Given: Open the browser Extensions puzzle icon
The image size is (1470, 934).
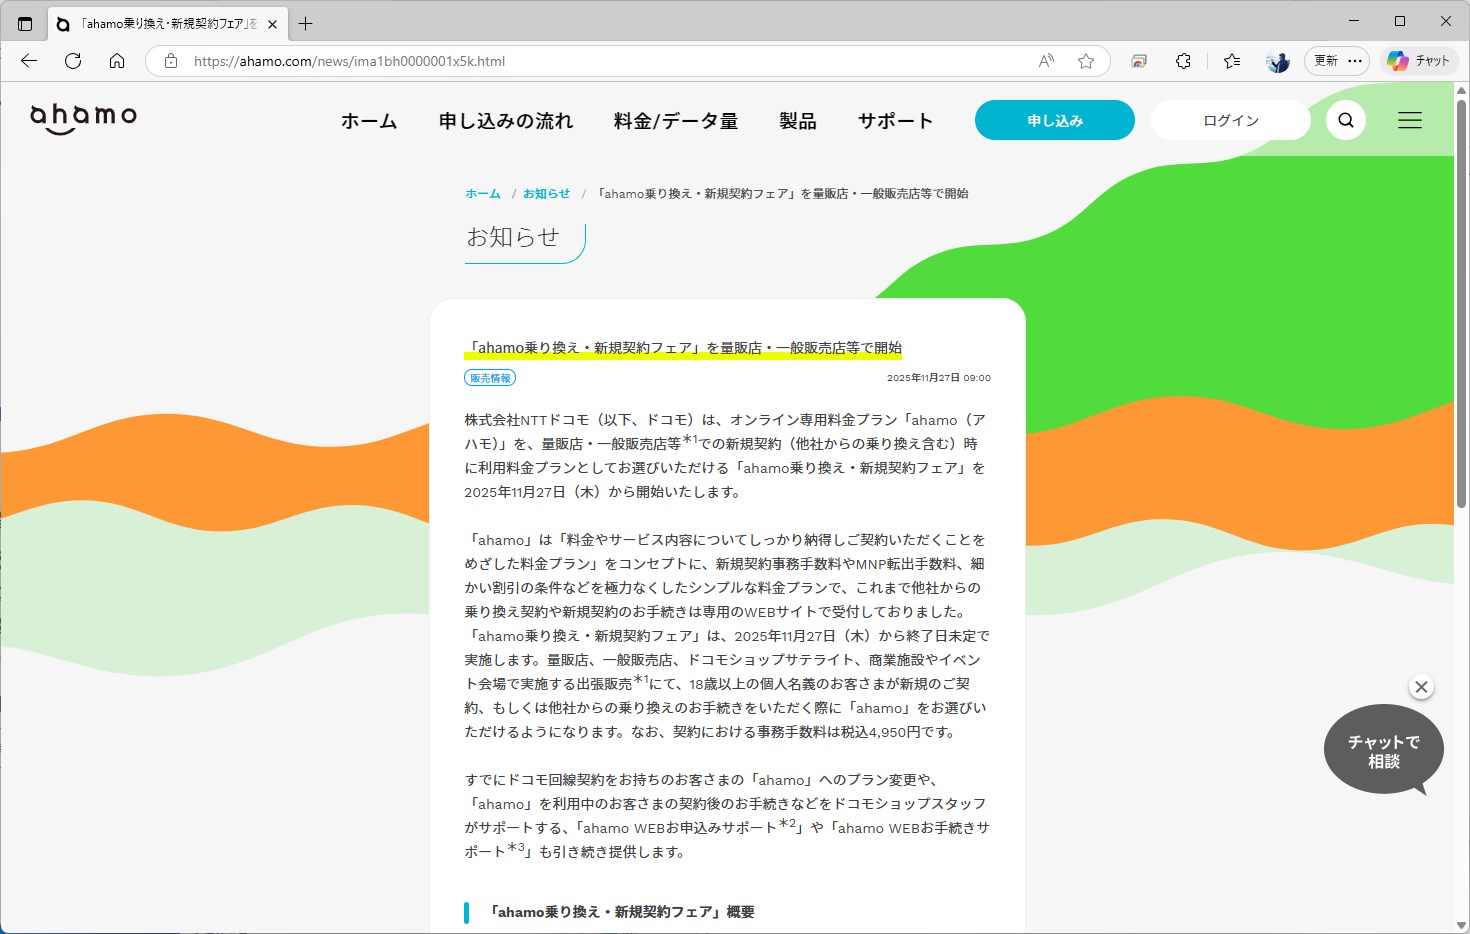Looking at the screenshot, I should click(1183, 61).
